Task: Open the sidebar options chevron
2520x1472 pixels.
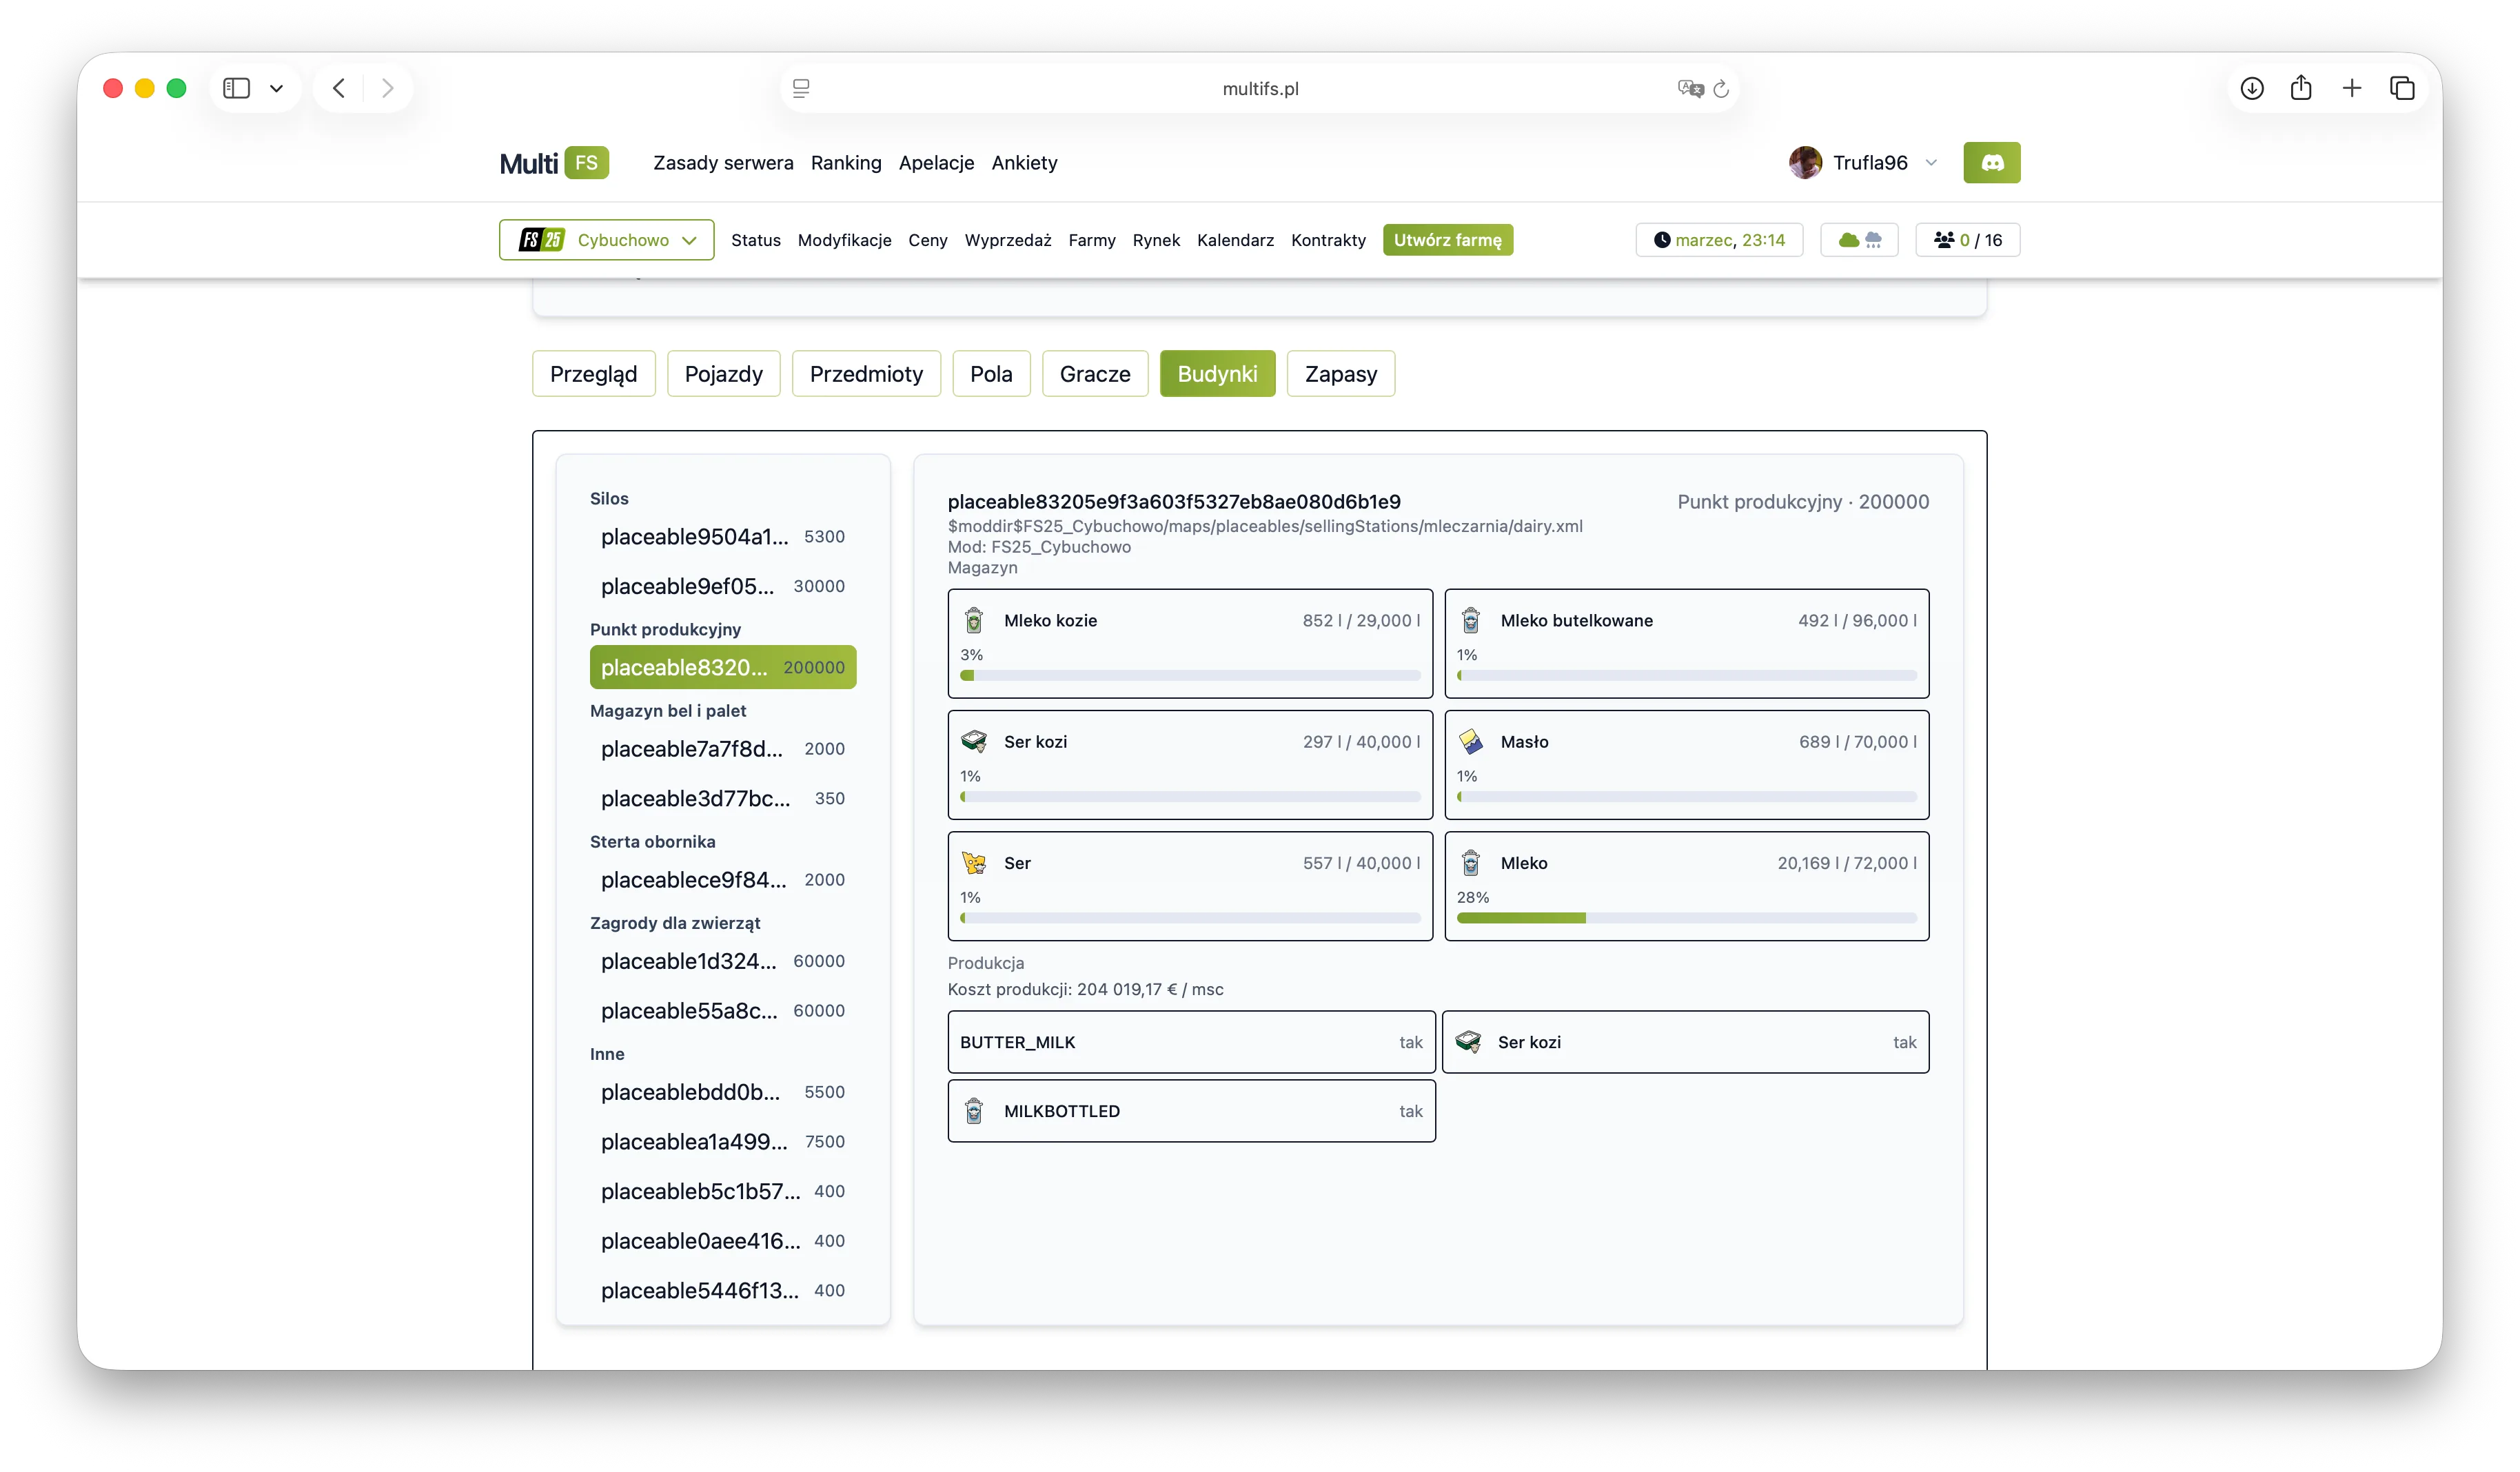Action: click(277, 88)
